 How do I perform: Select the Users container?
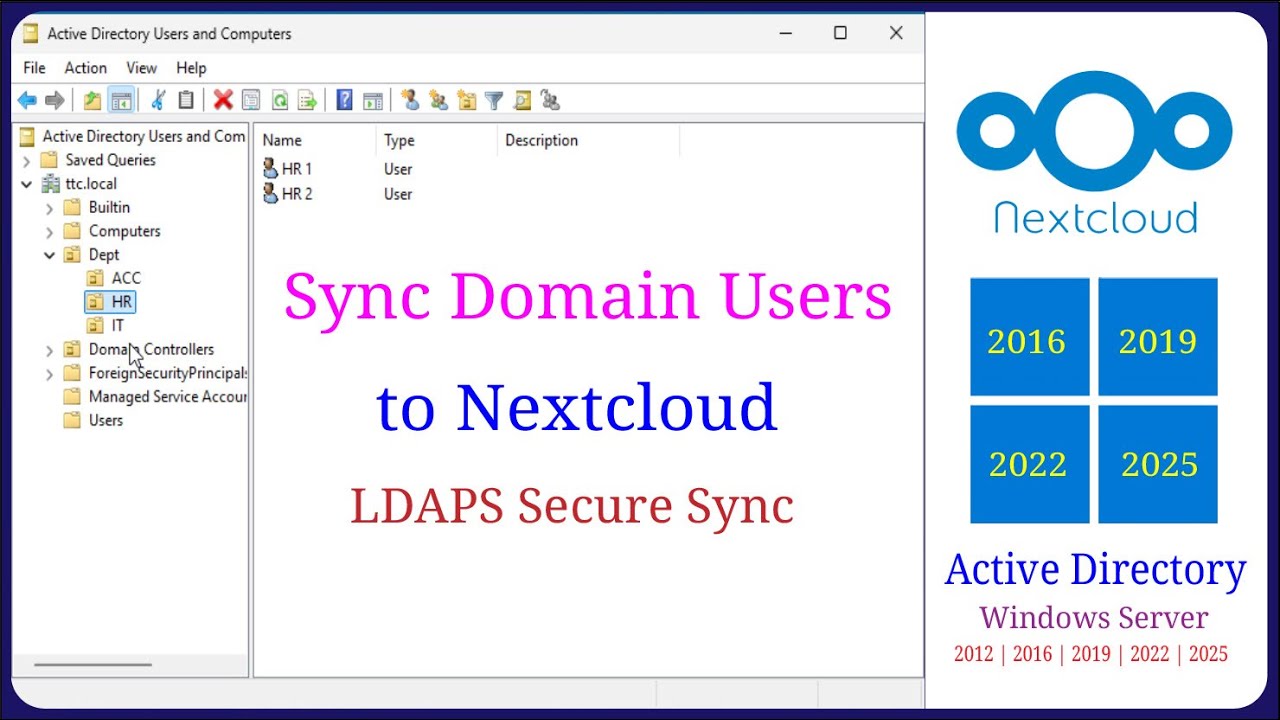106,420
